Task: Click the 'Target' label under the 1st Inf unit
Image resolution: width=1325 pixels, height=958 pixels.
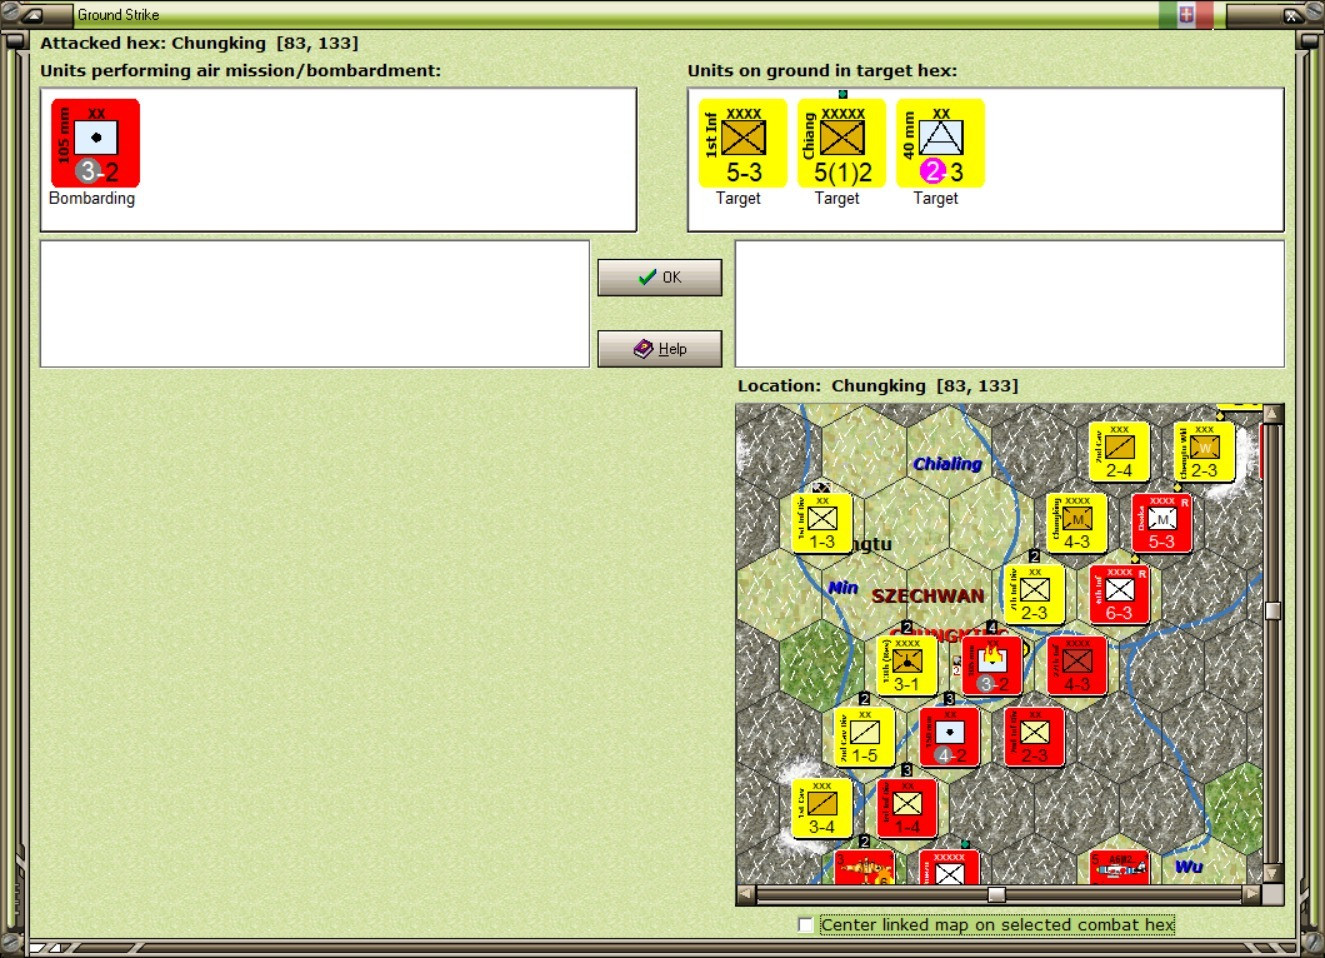Action: pos(738,198)
